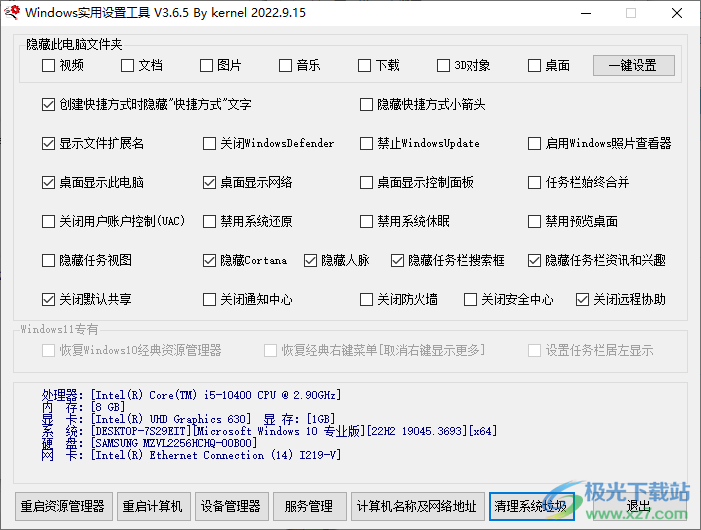Open 计算机名称及网络地址
Screen dimensions: 701x530
pos(418,506)
